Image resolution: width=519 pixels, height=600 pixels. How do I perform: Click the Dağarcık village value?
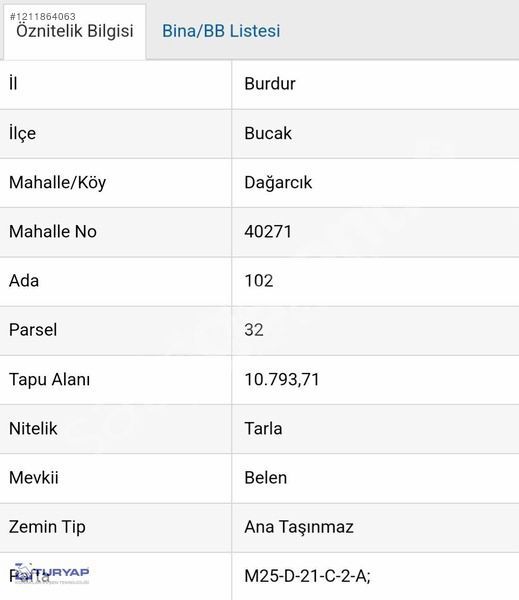278,183
